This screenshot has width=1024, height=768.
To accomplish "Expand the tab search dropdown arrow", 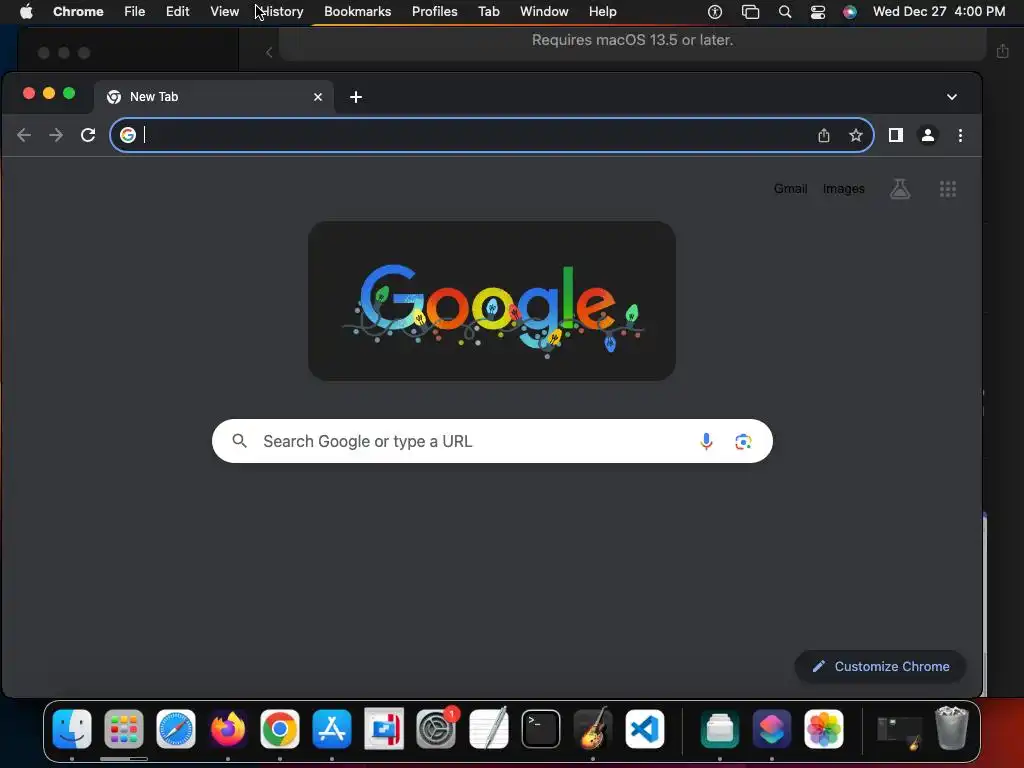I will [x=952, y=97].
